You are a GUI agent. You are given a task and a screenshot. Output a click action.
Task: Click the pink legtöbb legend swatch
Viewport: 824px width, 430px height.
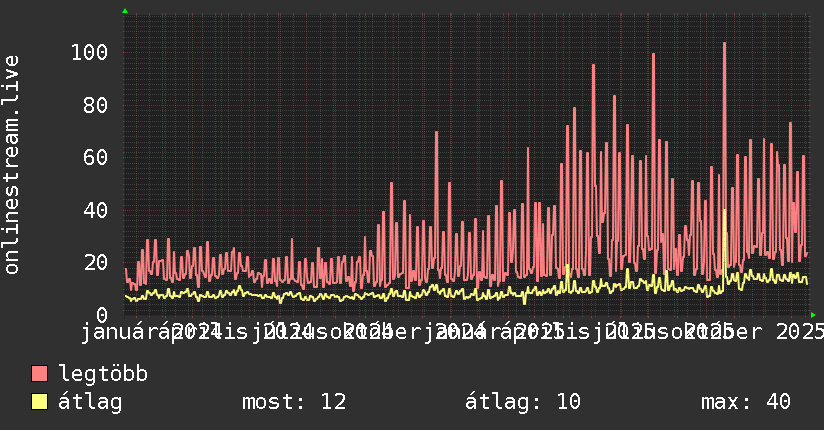(39, 373)
